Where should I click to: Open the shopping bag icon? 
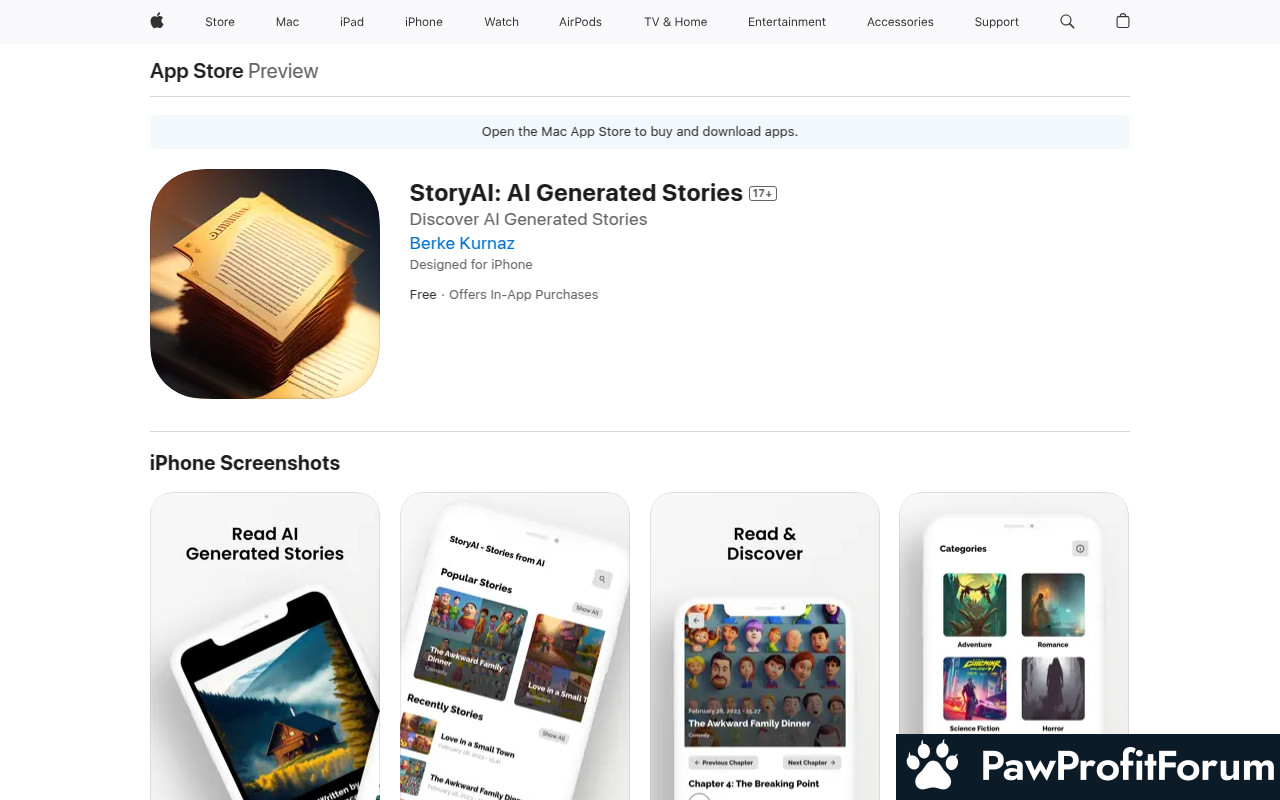(x=1123, y=21)
